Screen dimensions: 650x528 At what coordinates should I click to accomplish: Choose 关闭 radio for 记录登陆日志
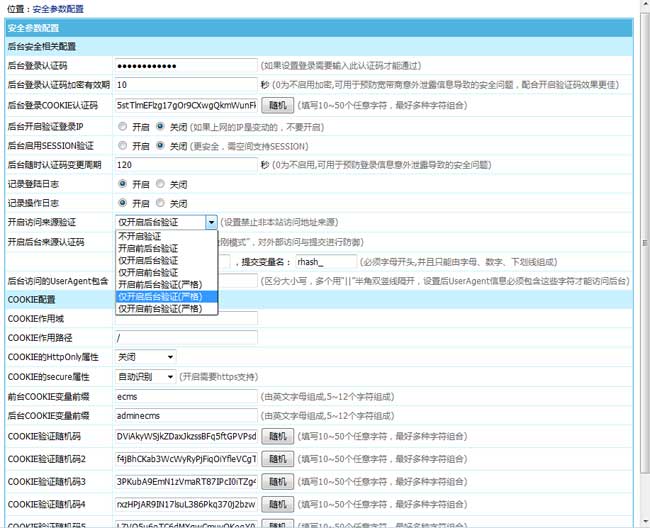[160, 184]
